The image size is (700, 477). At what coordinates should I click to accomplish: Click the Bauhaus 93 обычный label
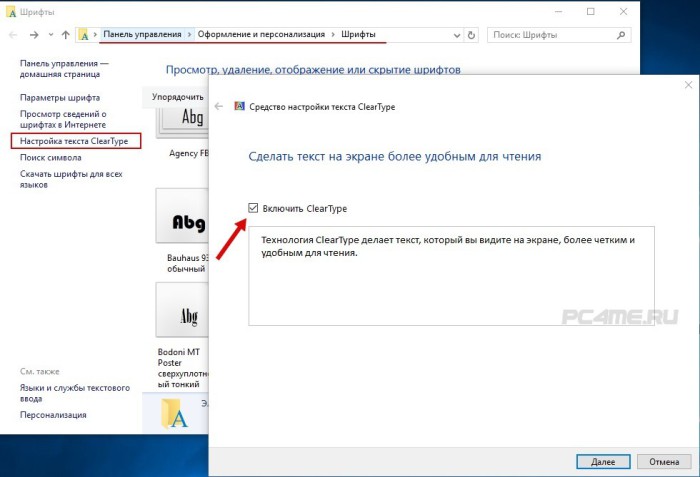coord(188,263)
